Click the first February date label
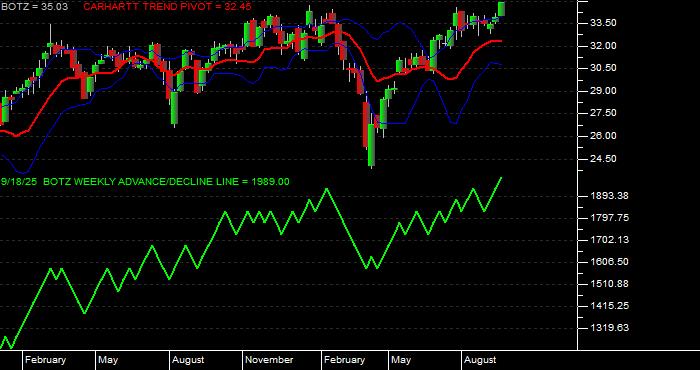This screenshot has height=370, width=700. (x=45, y=360)
